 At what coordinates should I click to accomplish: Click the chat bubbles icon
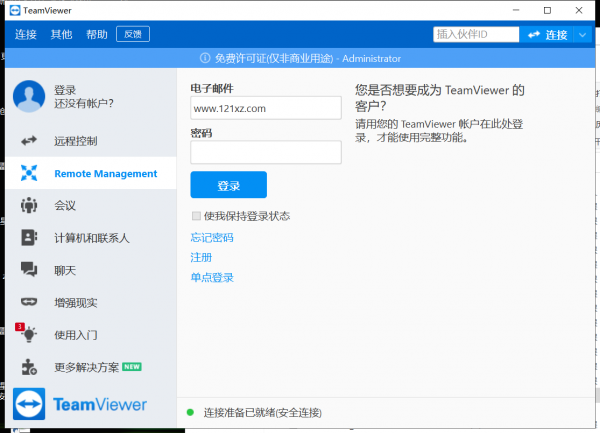pos(29,270)
